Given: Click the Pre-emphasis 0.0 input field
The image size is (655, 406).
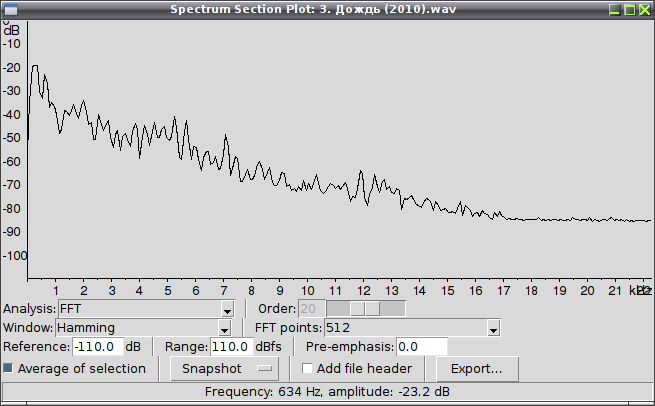Looking at the screenshot, I should (421, 347).
